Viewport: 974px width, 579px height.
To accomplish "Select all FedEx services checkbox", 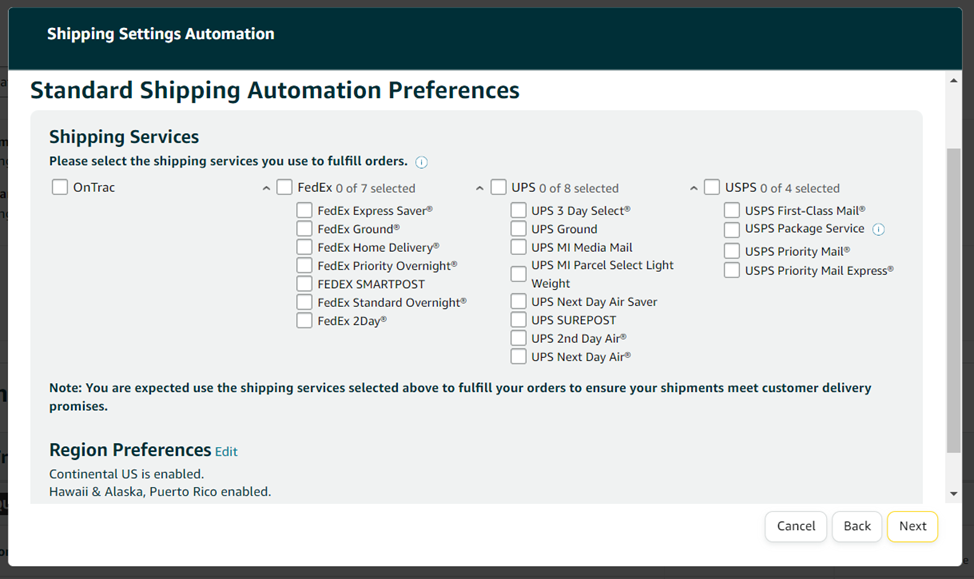I will click(x=285, y=187).
